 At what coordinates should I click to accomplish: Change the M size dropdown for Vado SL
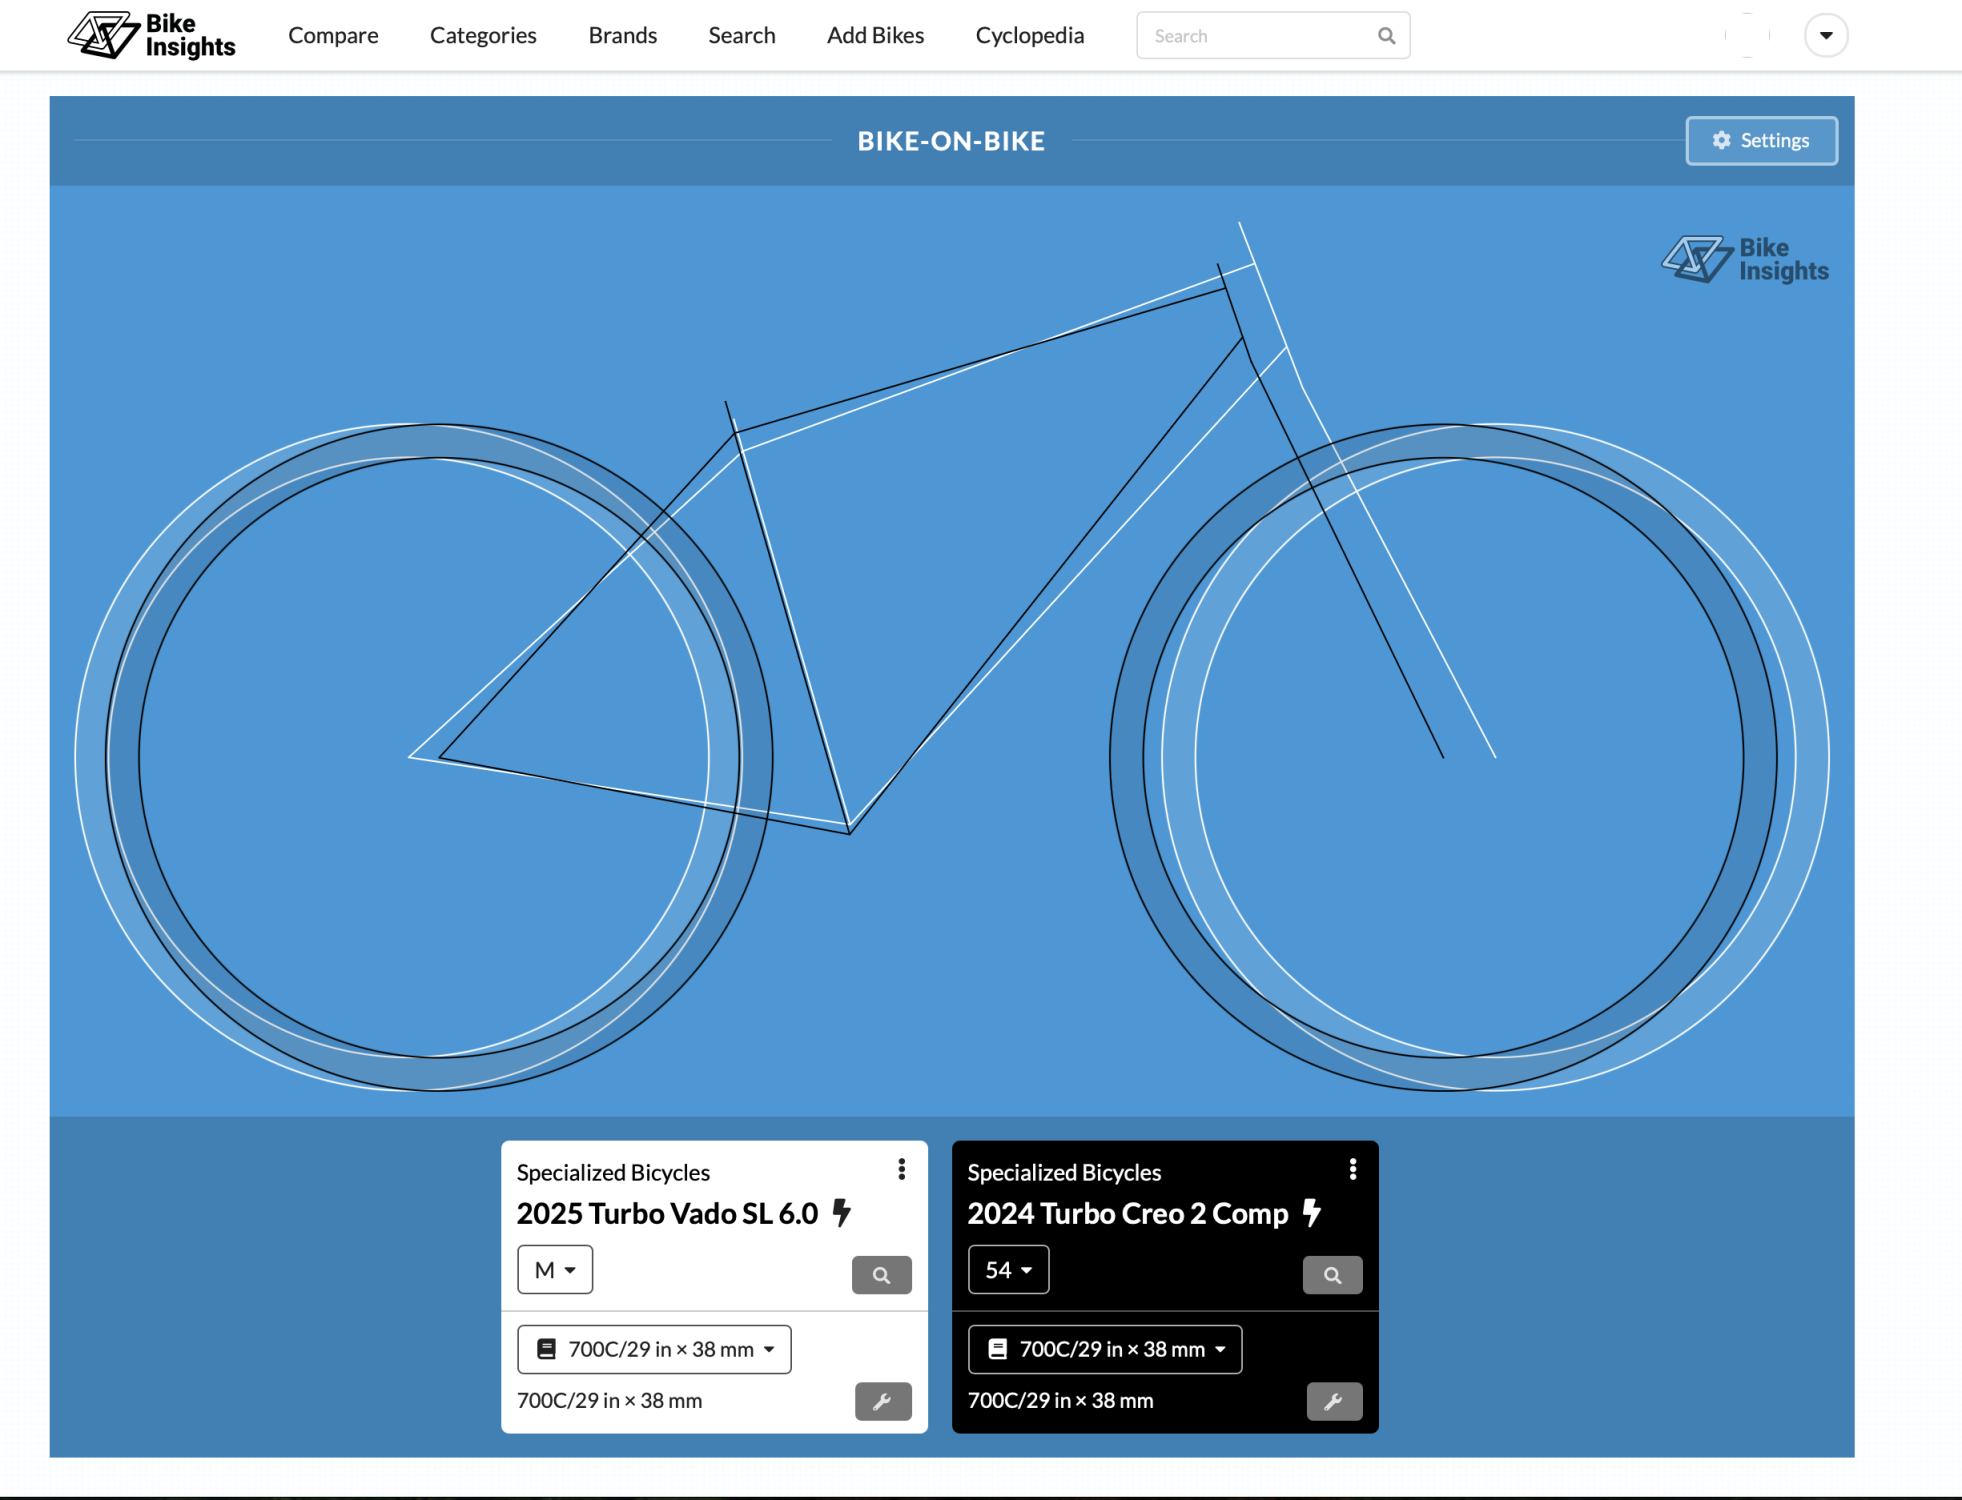(x=555, y=1269)
